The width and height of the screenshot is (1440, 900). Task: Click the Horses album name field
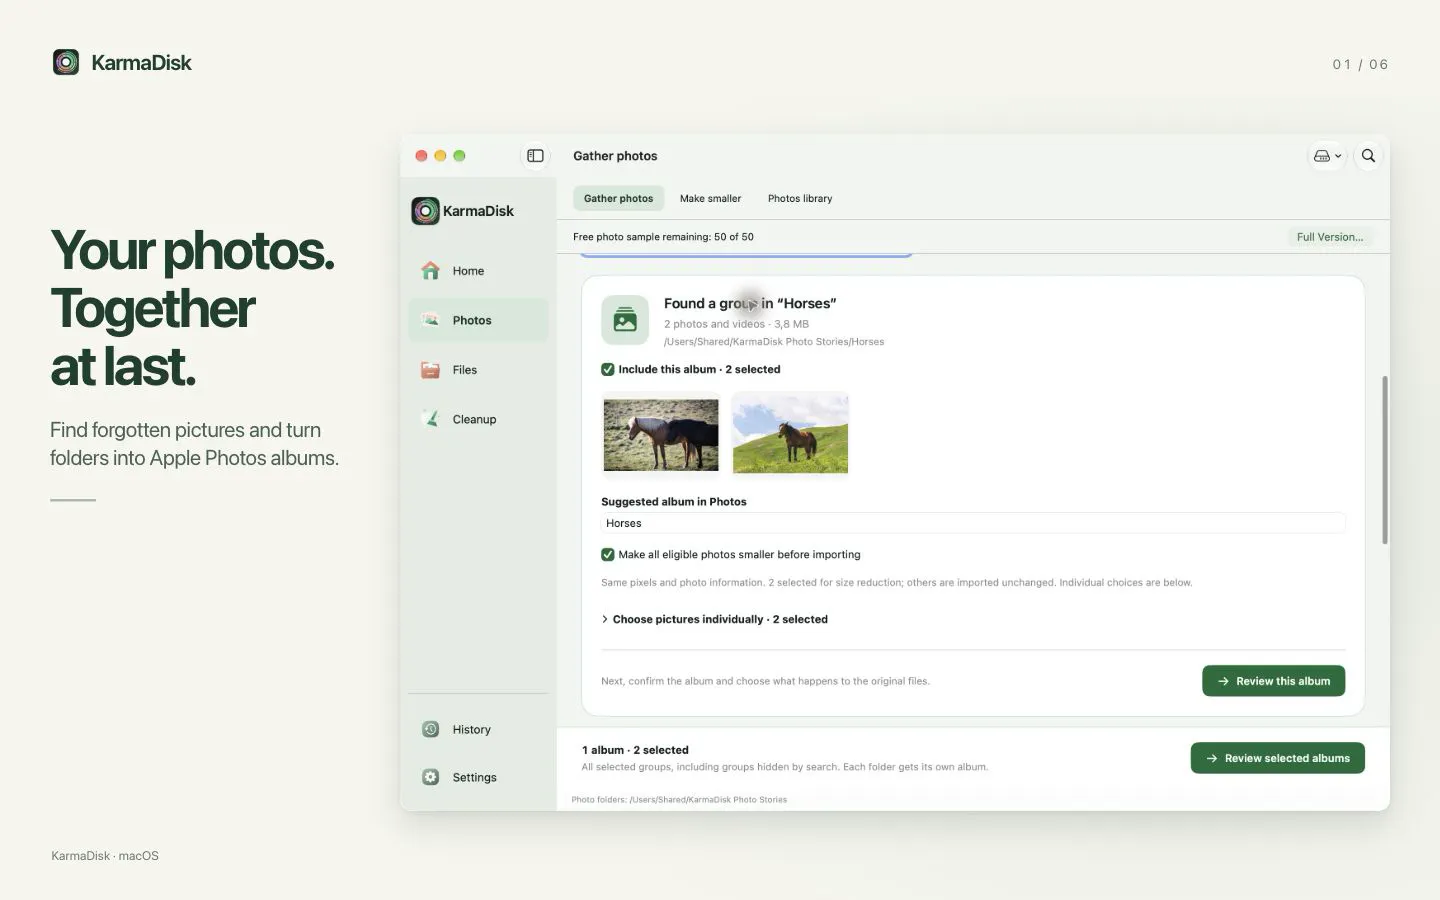coord(973,523)
